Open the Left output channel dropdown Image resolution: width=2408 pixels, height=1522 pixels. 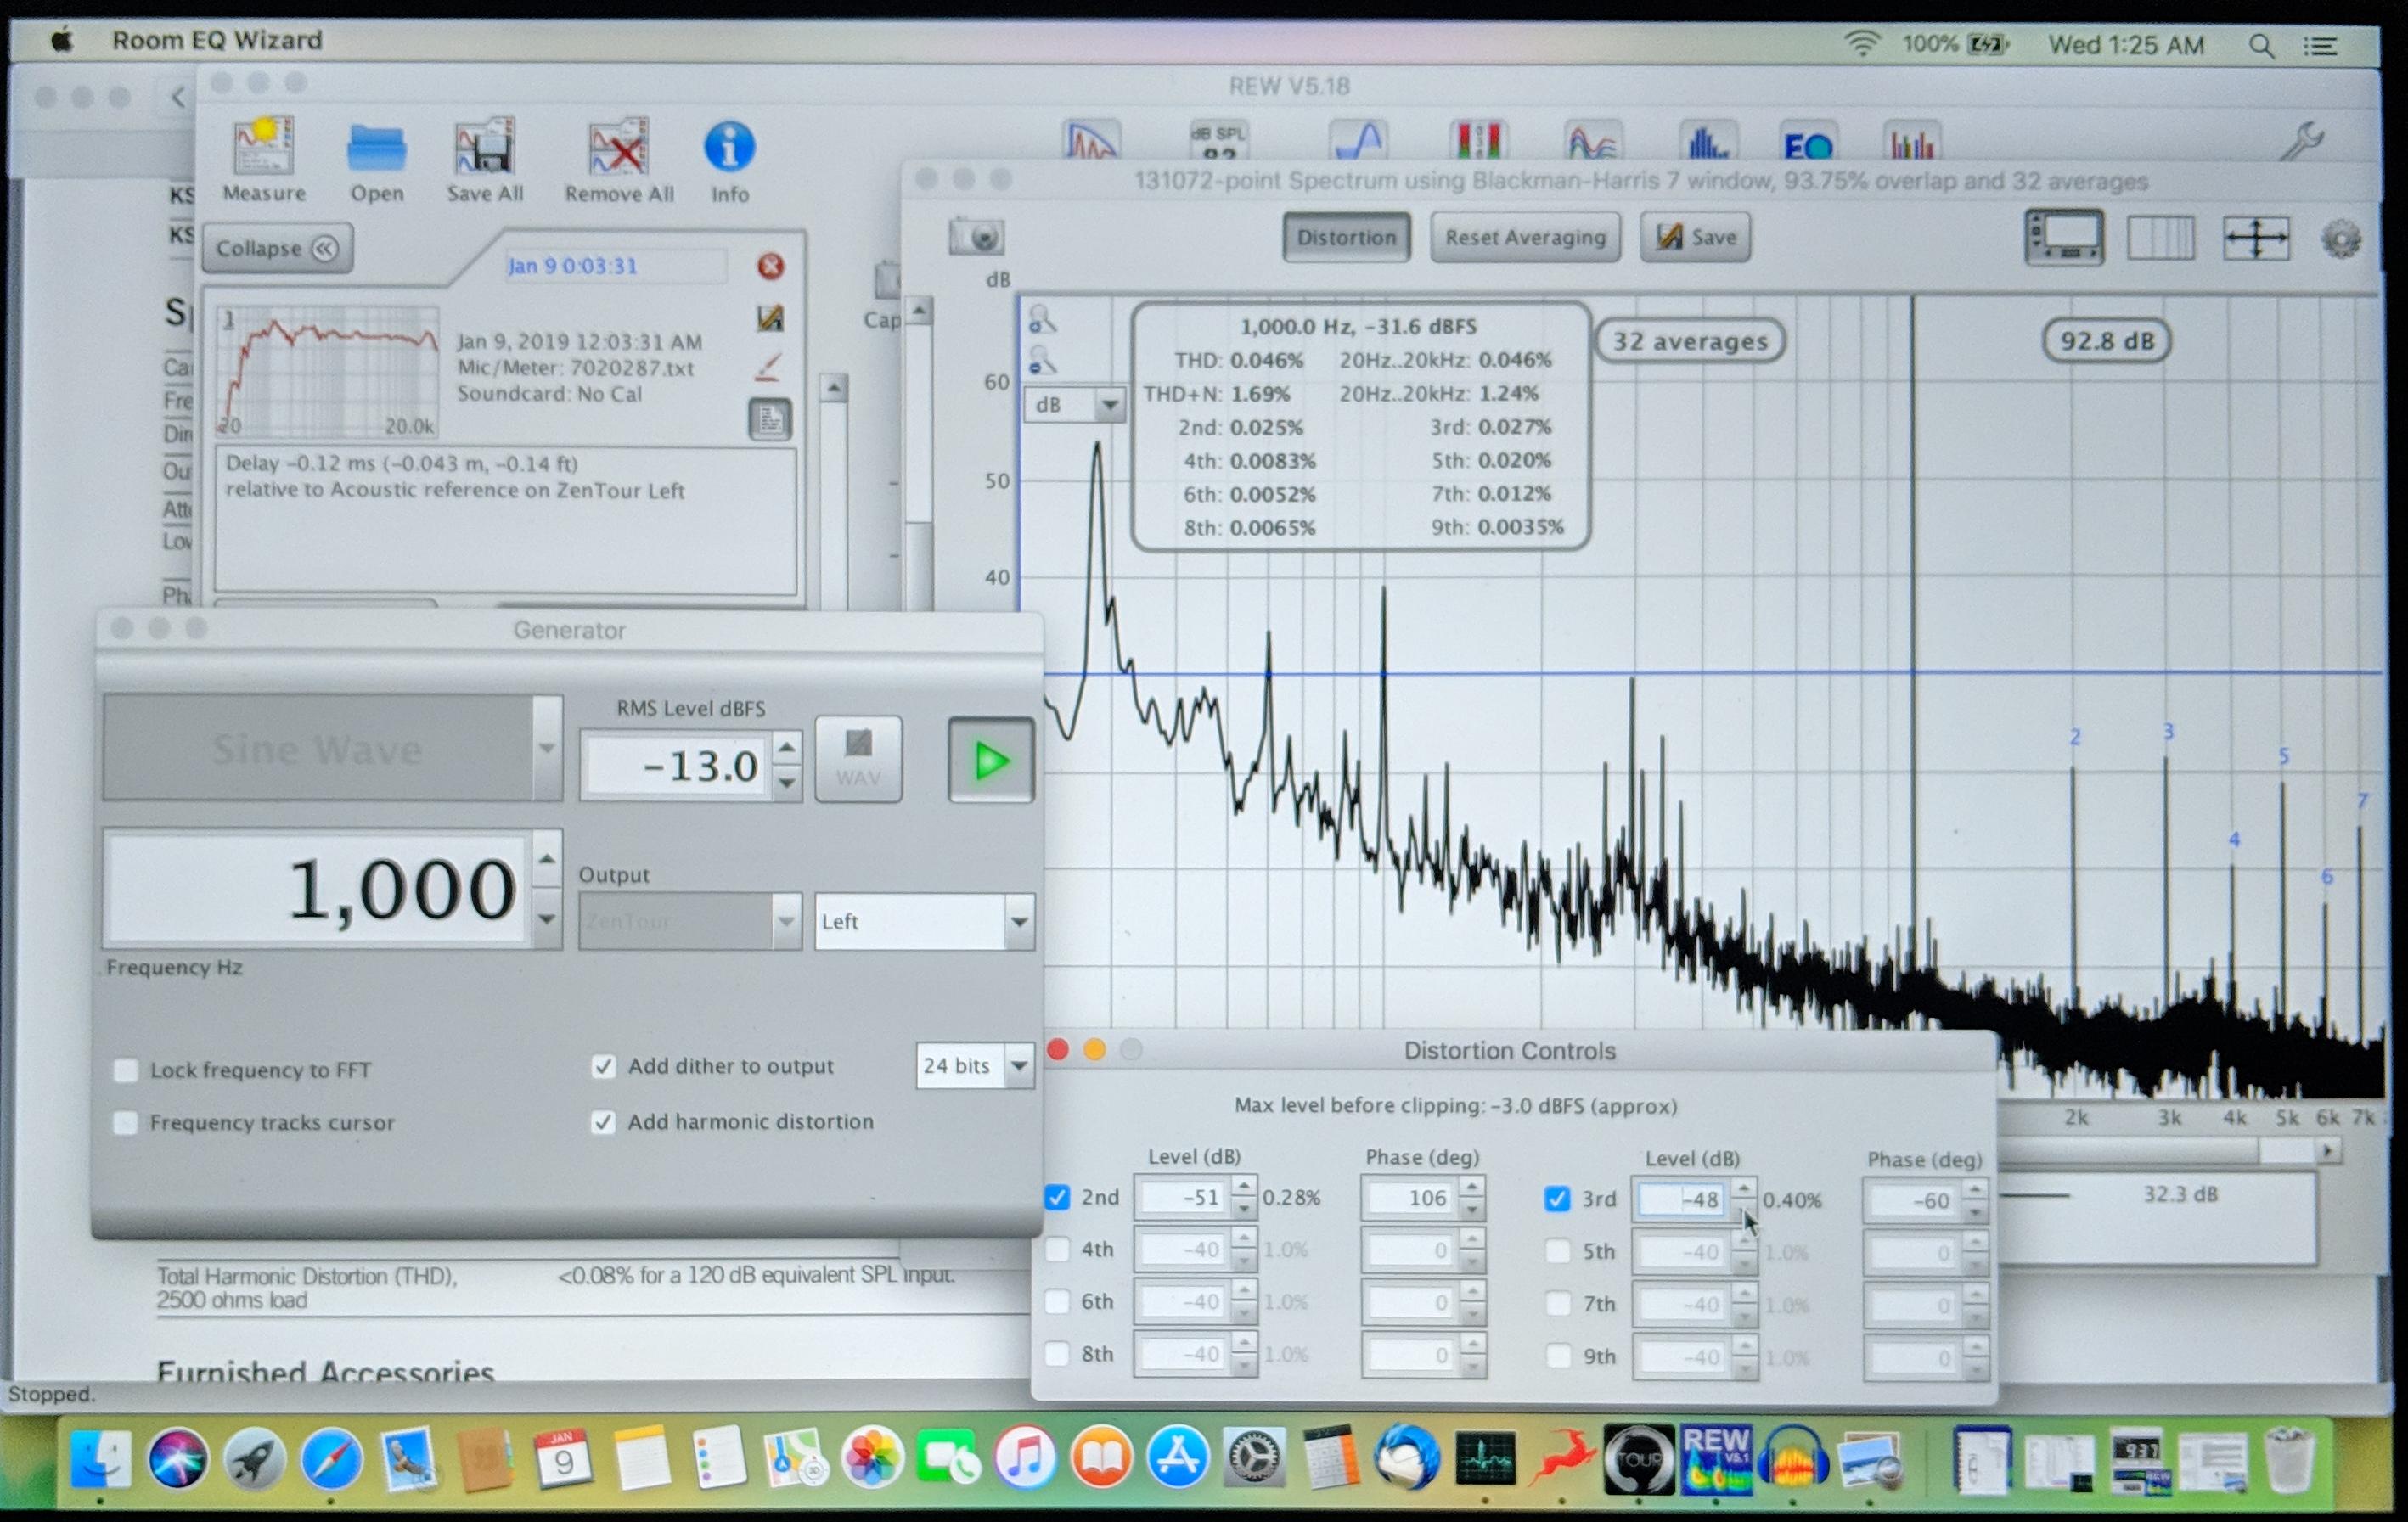coord(924,921)
